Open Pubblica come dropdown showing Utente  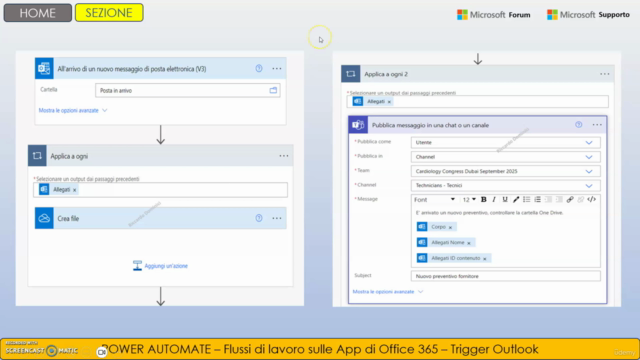coord(505,142)
